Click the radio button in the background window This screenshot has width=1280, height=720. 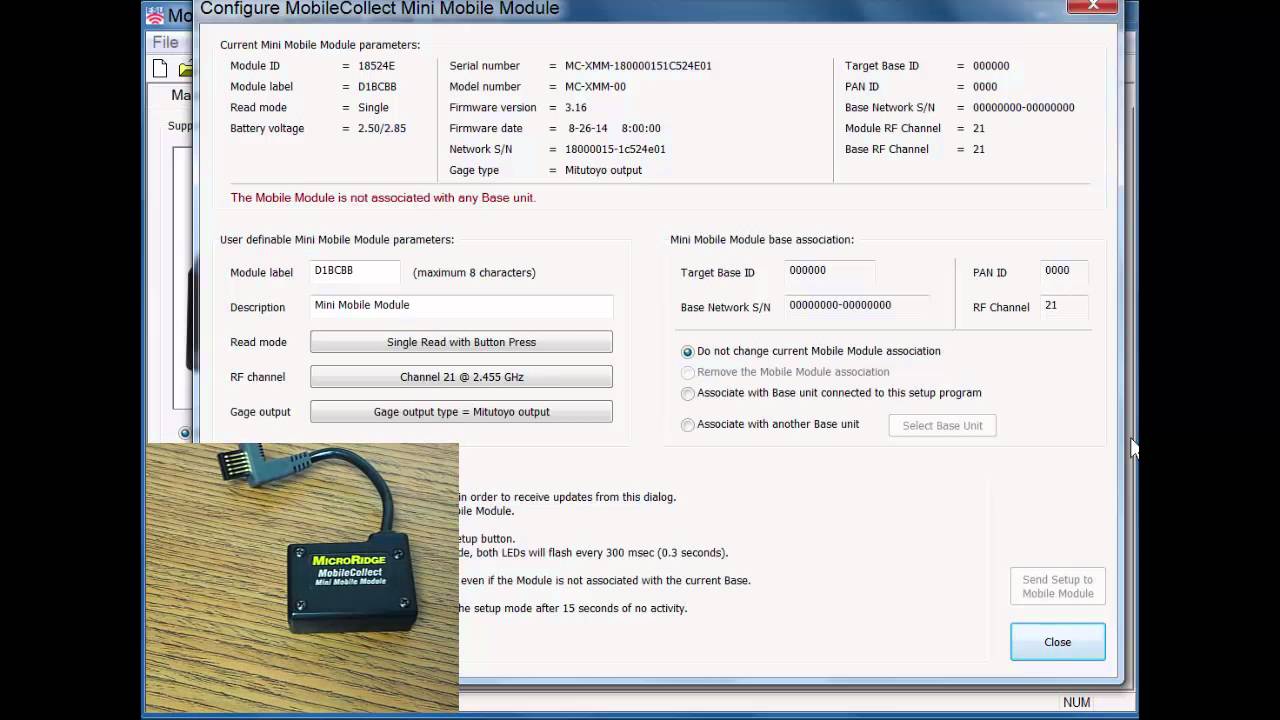[185, 433]
